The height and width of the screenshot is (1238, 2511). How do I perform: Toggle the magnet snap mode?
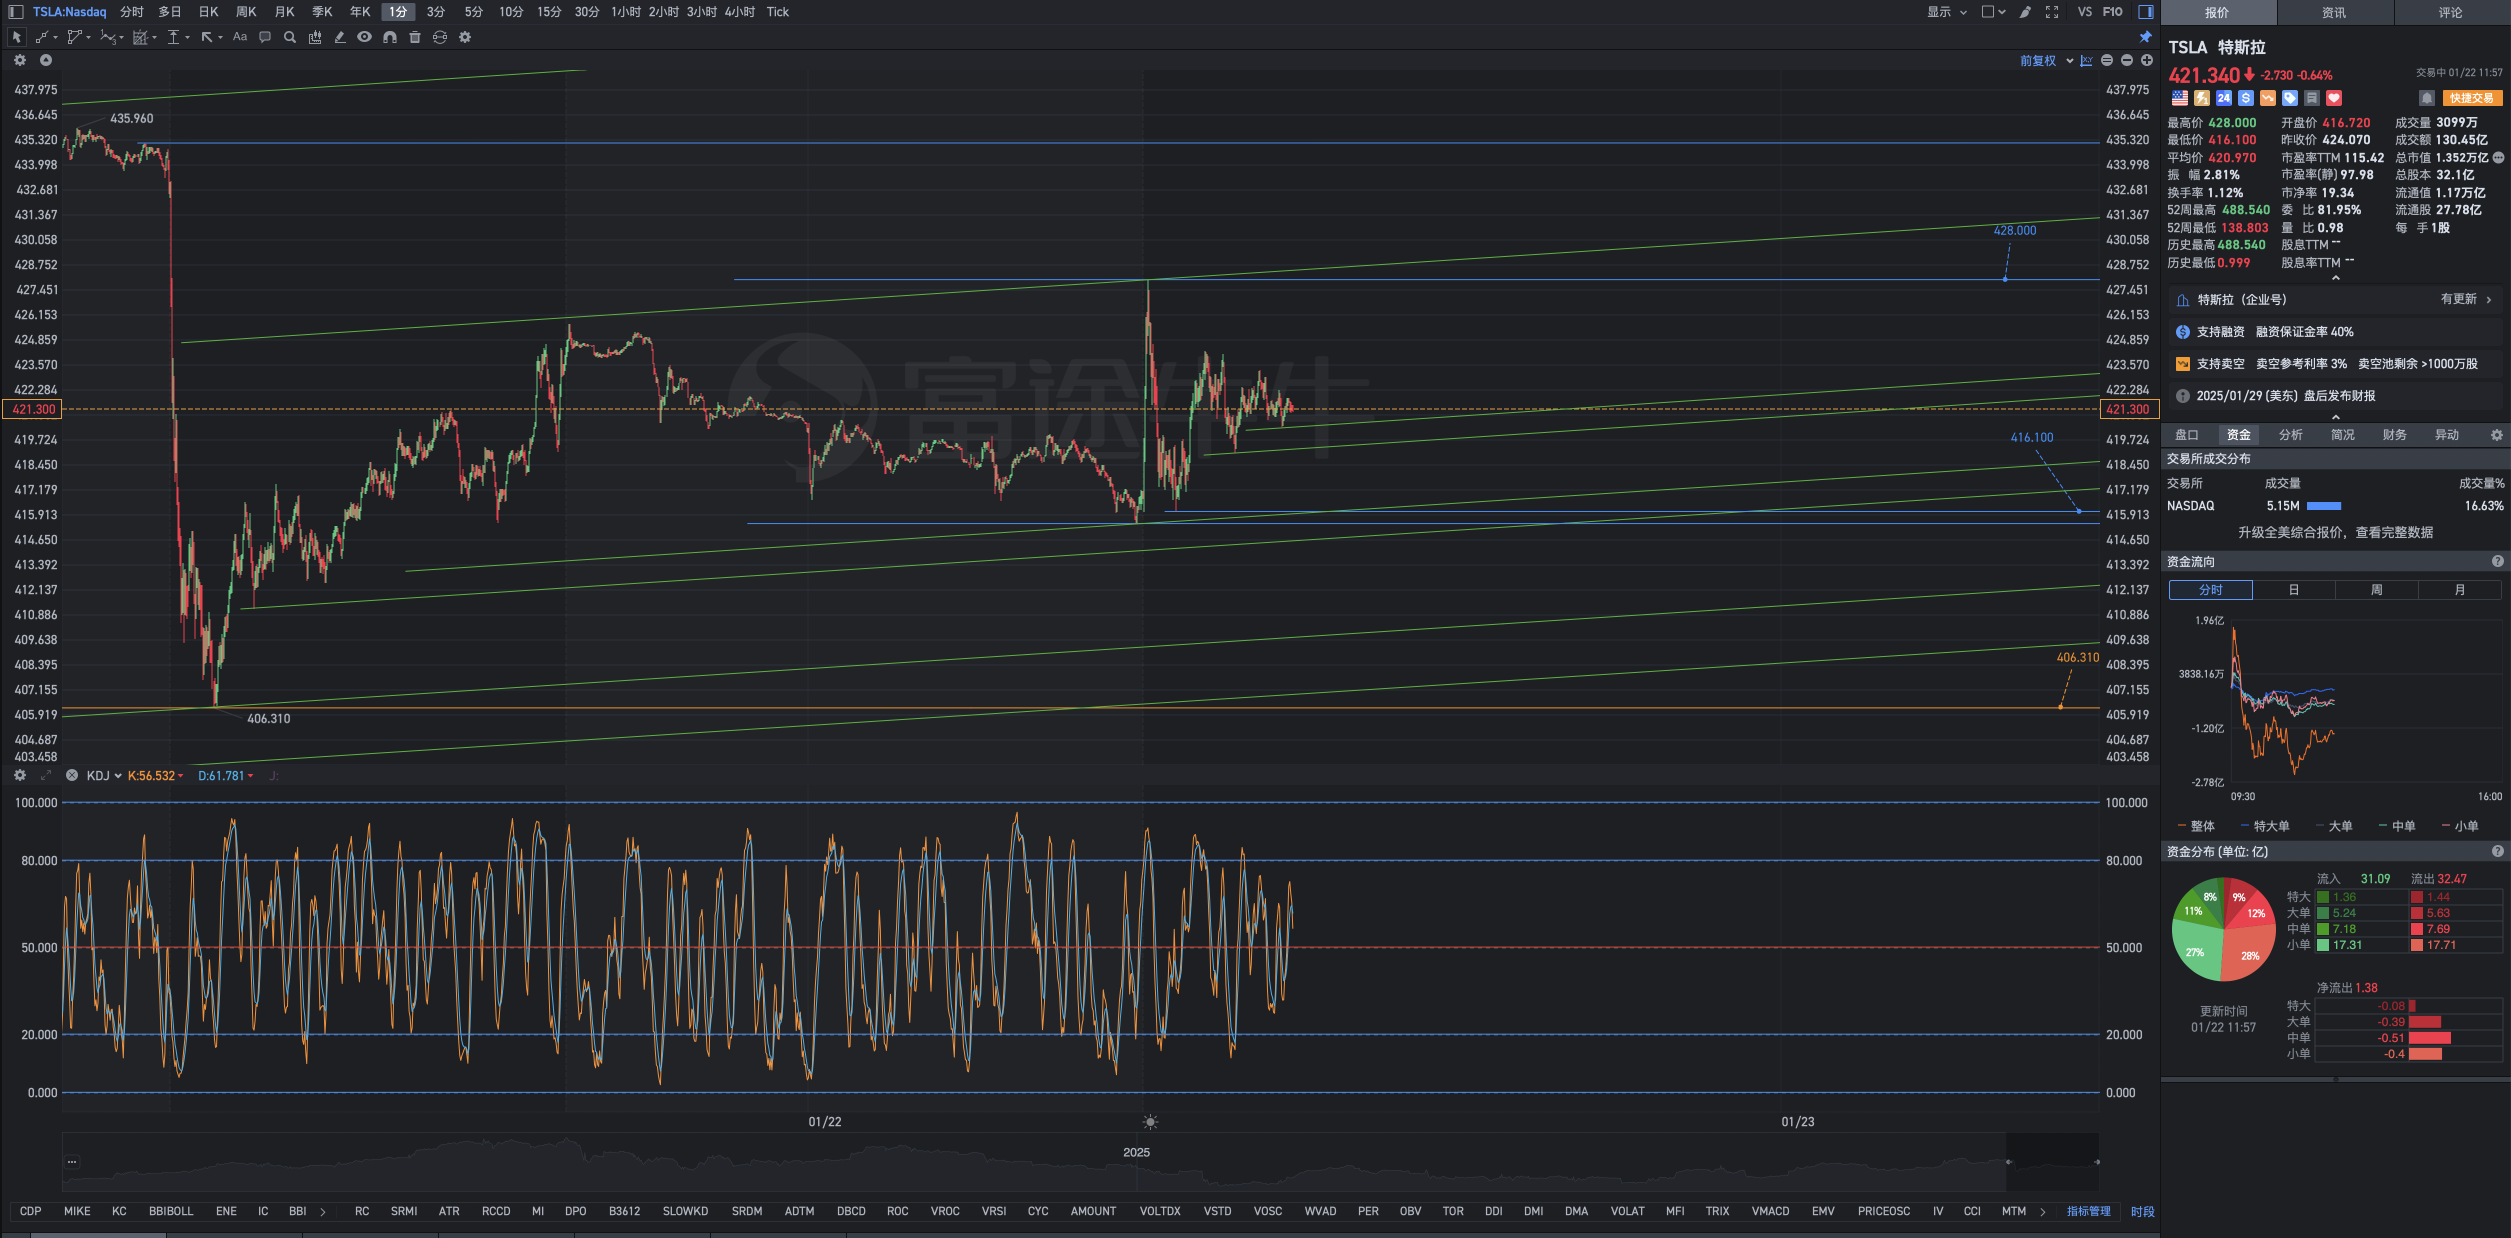pyautogui.click(x=390, y=37)
